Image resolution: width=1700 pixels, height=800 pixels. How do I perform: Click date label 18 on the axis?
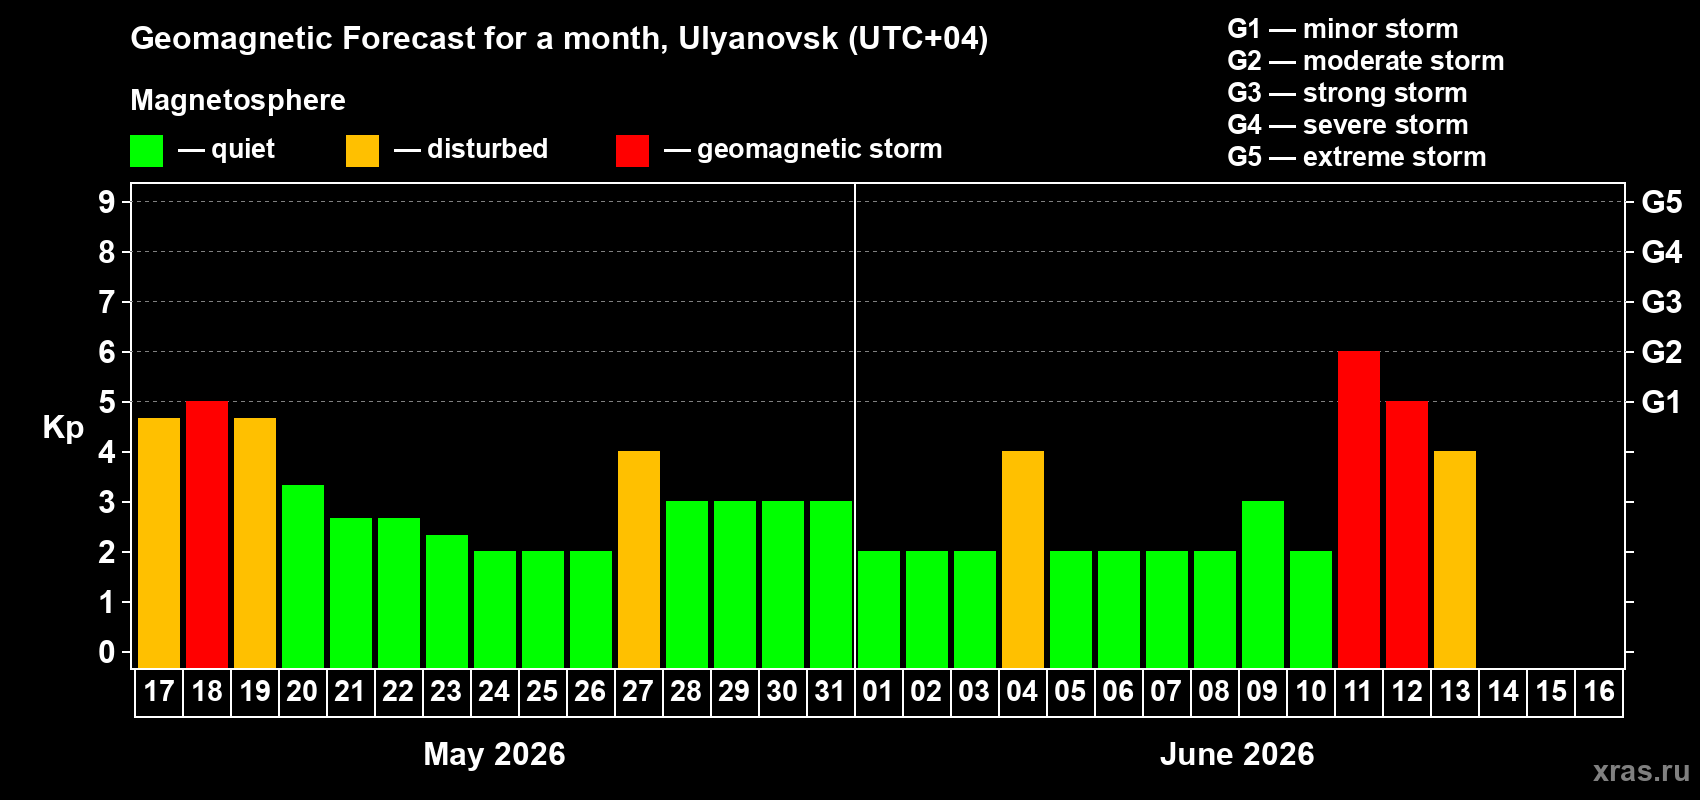click(207, 691)
